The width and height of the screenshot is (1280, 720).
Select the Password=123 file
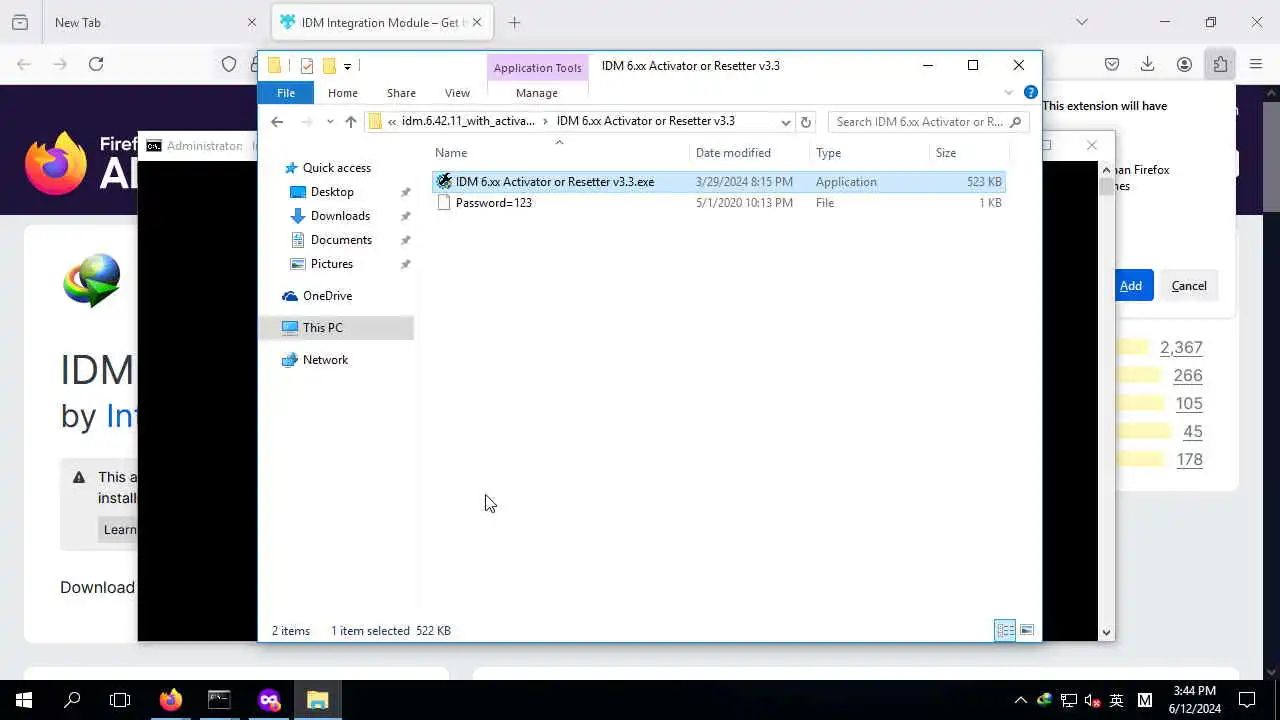coord(718,203)
